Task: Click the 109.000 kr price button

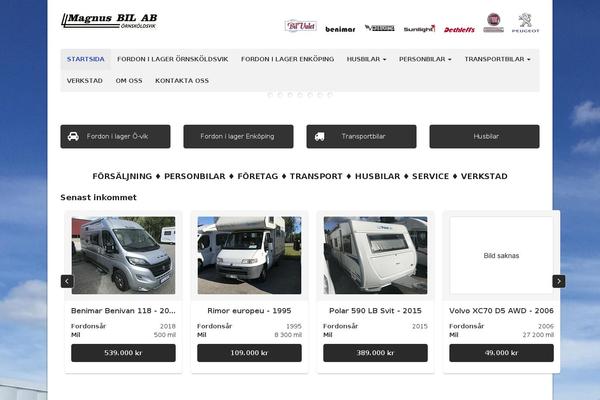Action: pos(249,353)
